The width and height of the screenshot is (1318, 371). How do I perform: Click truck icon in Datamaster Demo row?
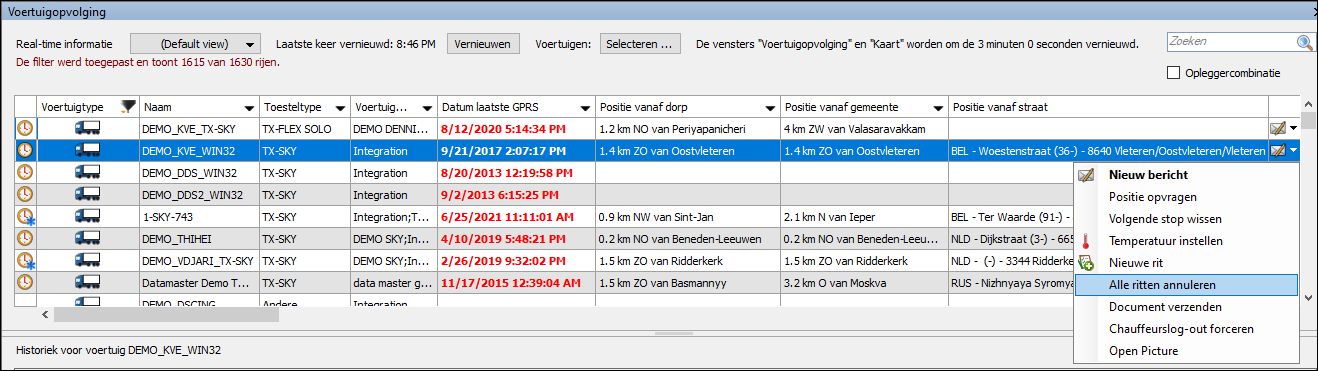(x=88, y=282)
